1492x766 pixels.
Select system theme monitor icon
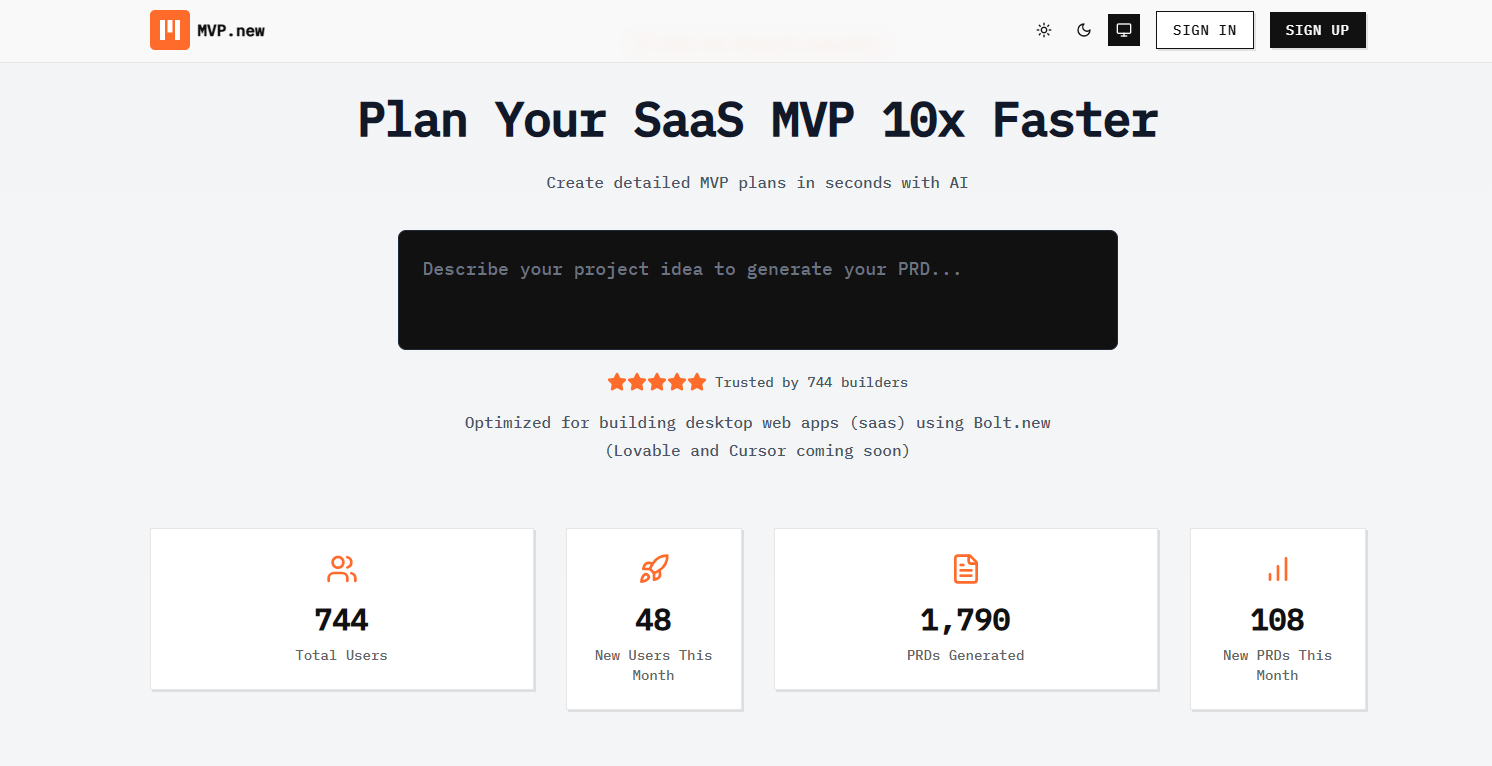1124,30
